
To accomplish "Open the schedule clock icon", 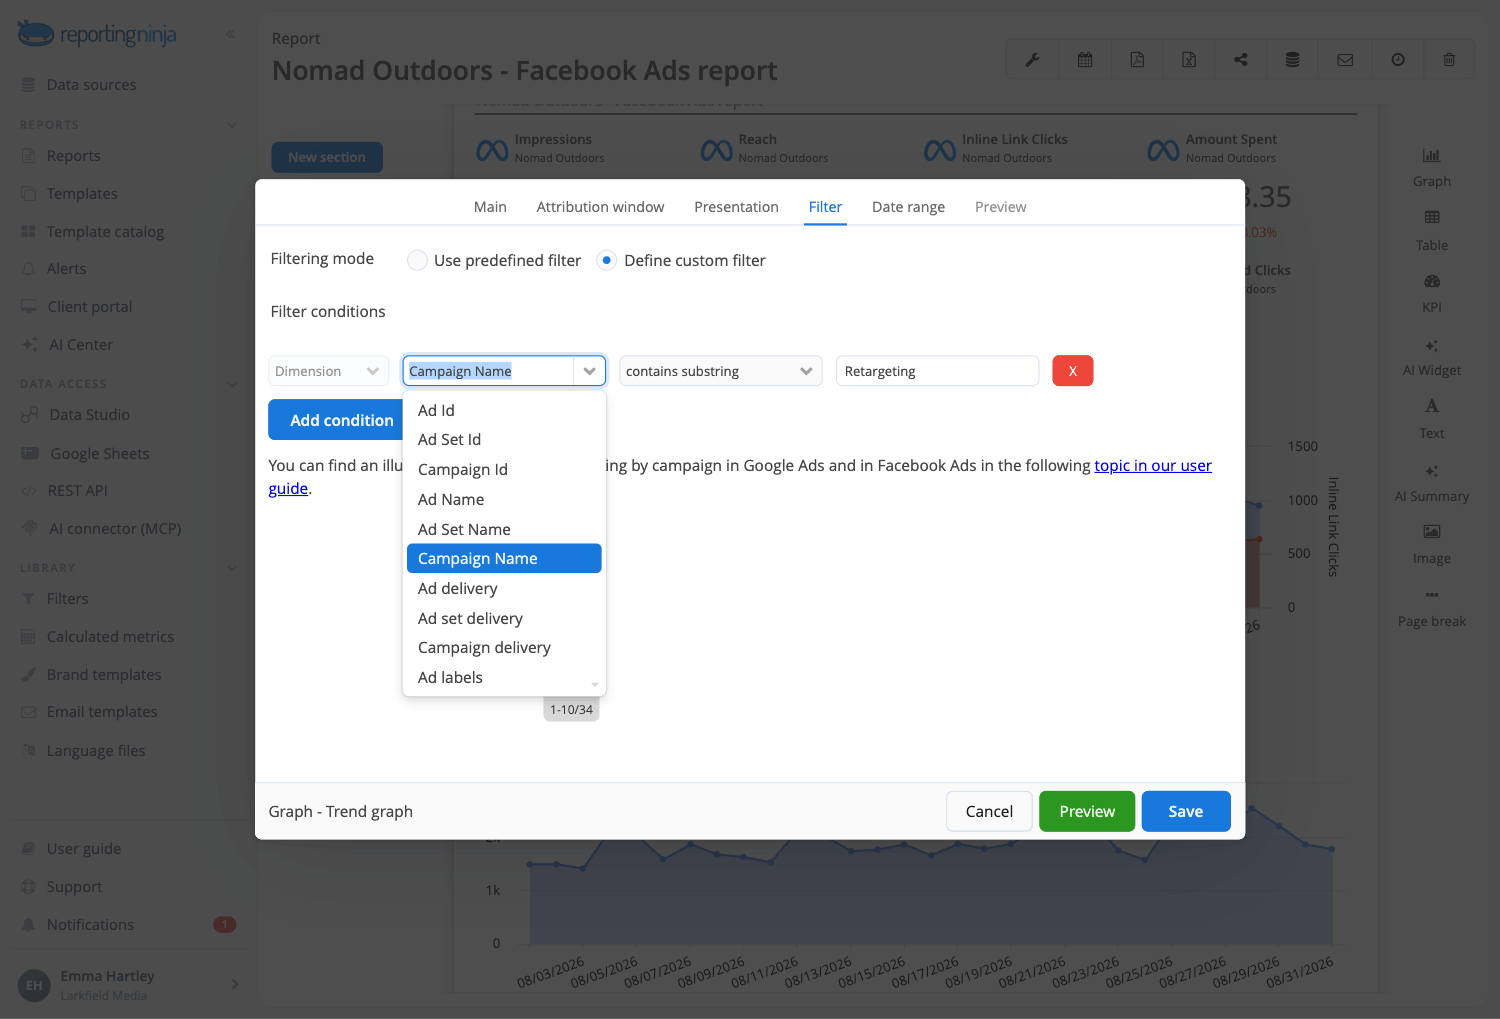I will [x=1398, y=60].
